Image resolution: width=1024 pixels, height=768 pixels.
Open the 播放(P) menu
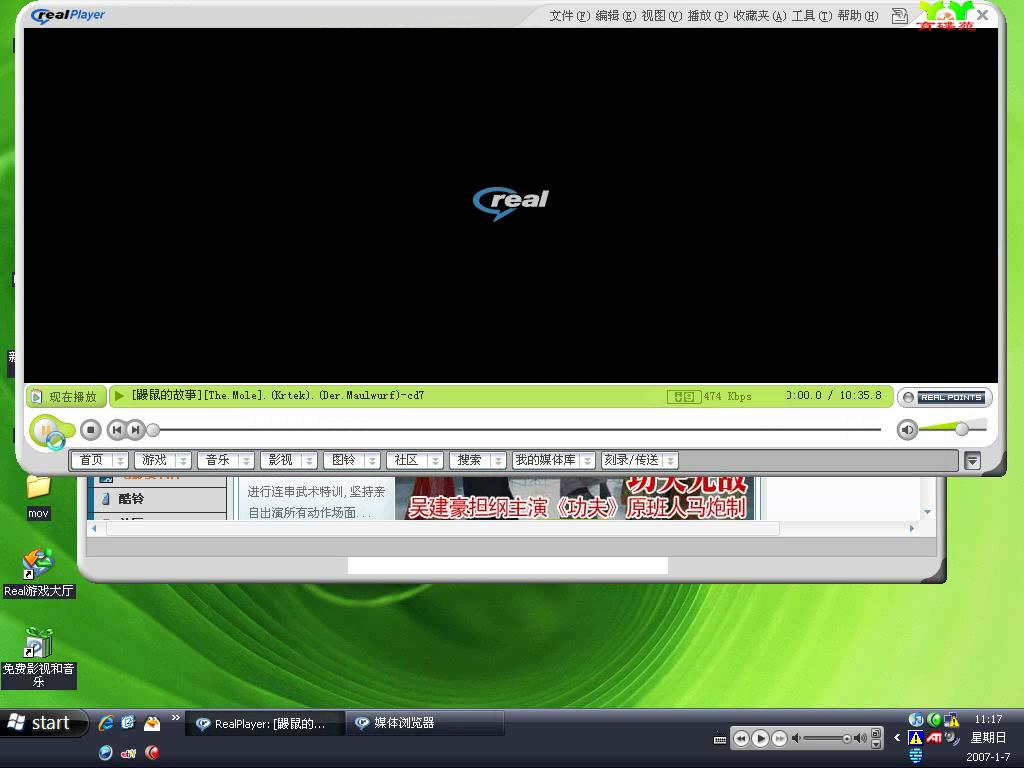coord(707,16)
